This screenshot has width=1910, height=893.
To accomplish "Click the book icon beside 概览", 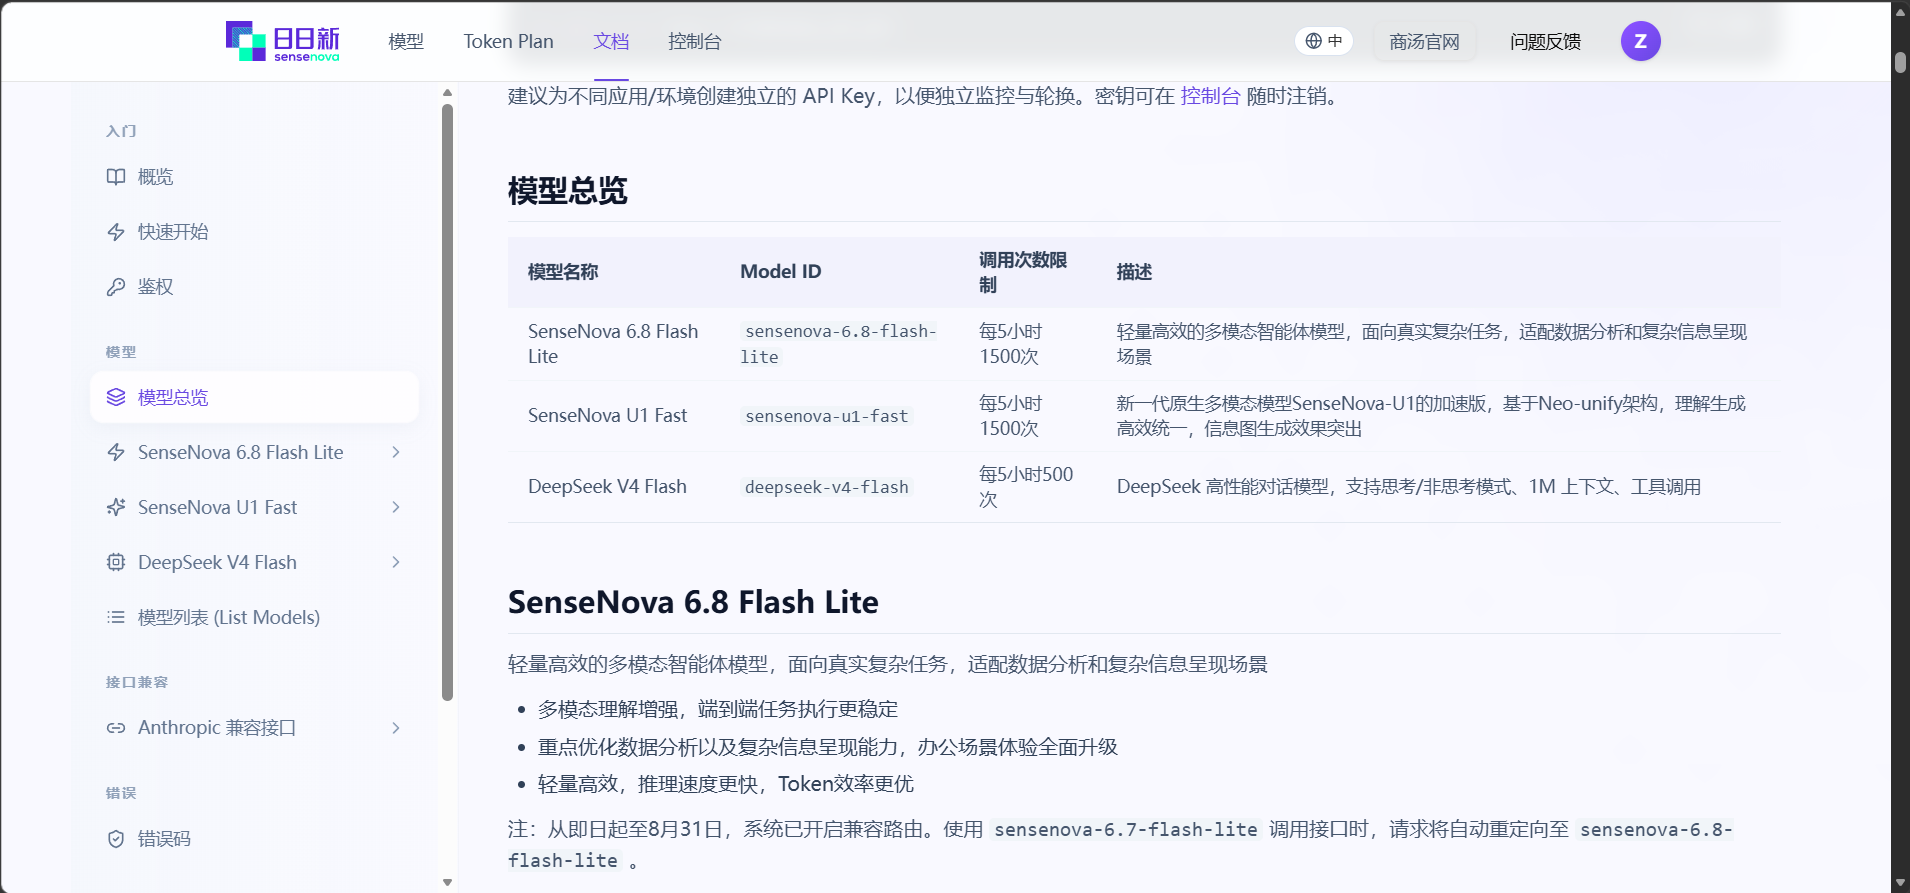I will pos(116,177).
